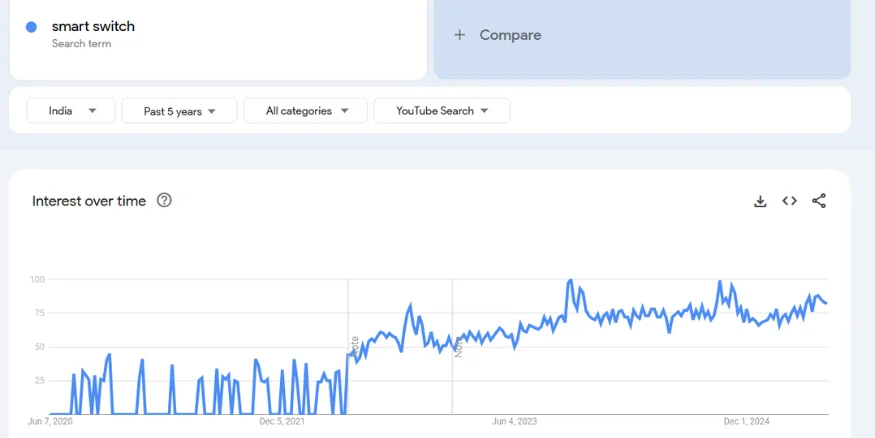Share the Interest over time chart
The image size is (875, 438).
819,201
